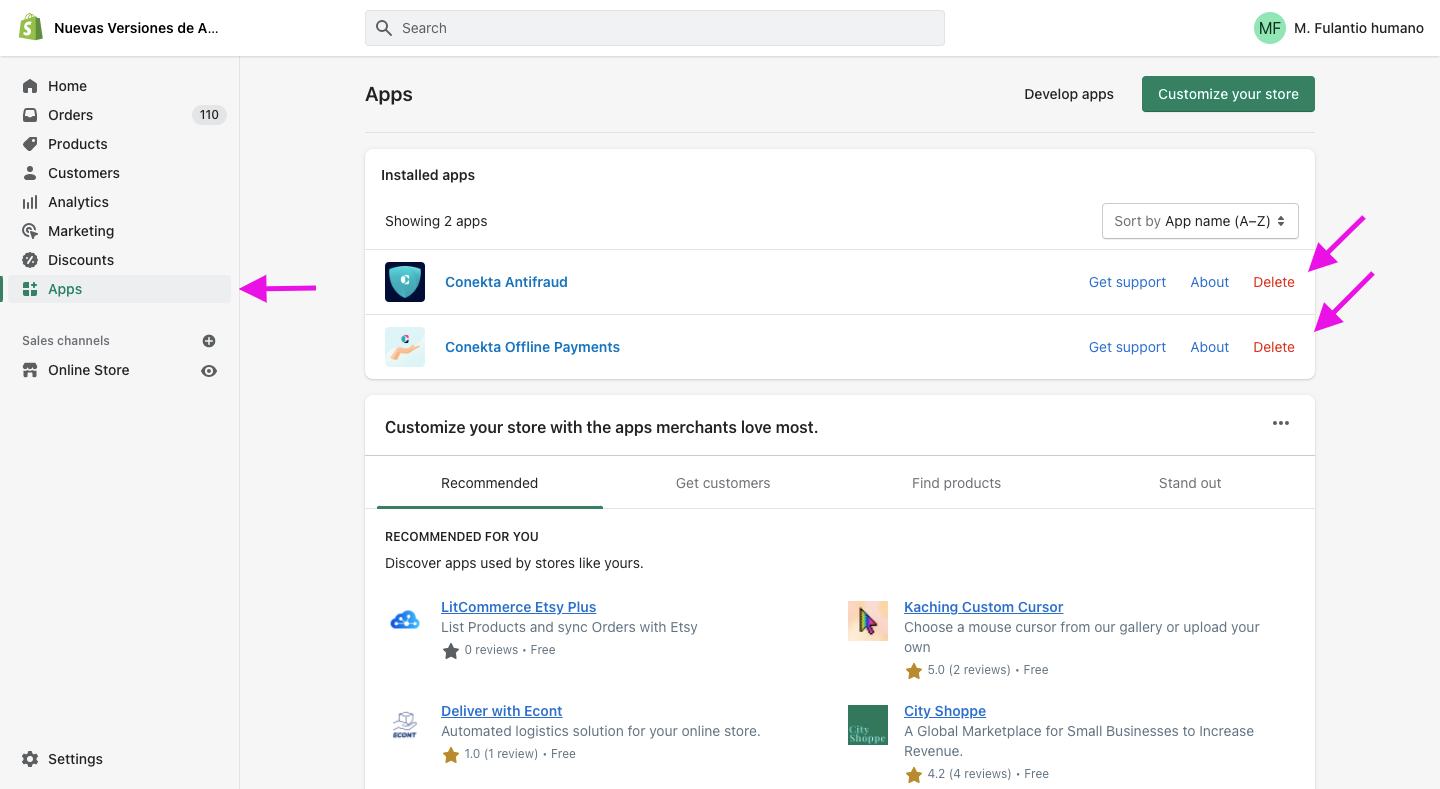The width and height of the screenshot is (1440, 789).
Task: Click the Analytics bar chart icon
Action: click(30, 202)
